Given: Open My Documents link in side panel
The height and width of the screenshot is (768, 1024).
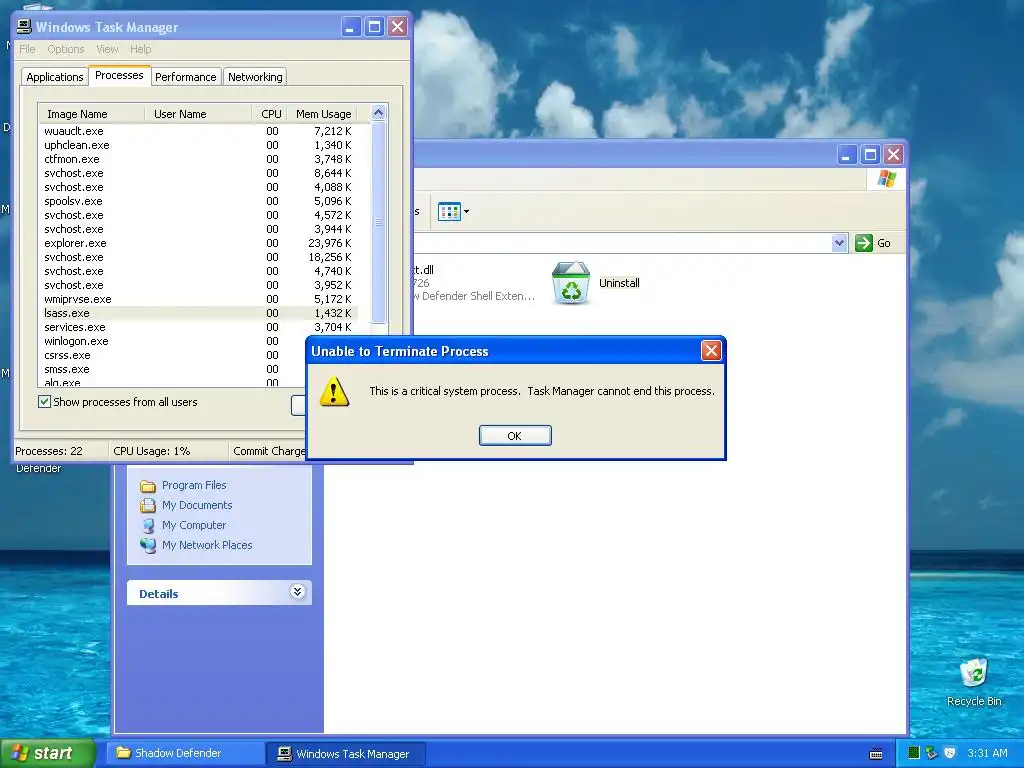Looking at the screenshot, I should [197, 505].
